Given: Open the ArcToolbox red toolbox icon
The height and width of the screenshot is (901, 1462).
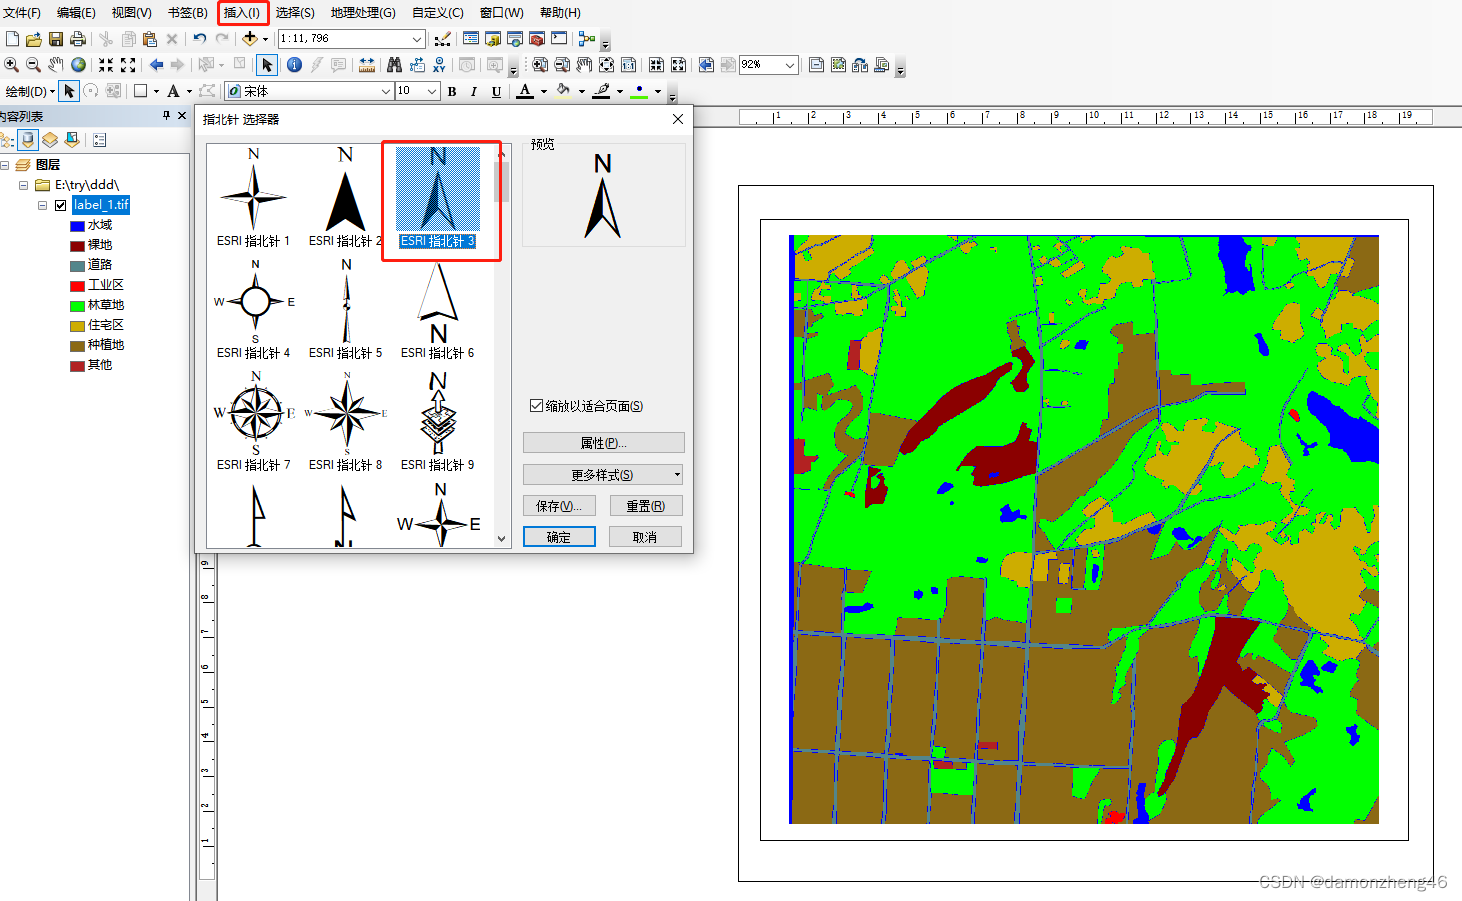Looking at the screenshot, I should pyautogui.click(x=537, y=39).
